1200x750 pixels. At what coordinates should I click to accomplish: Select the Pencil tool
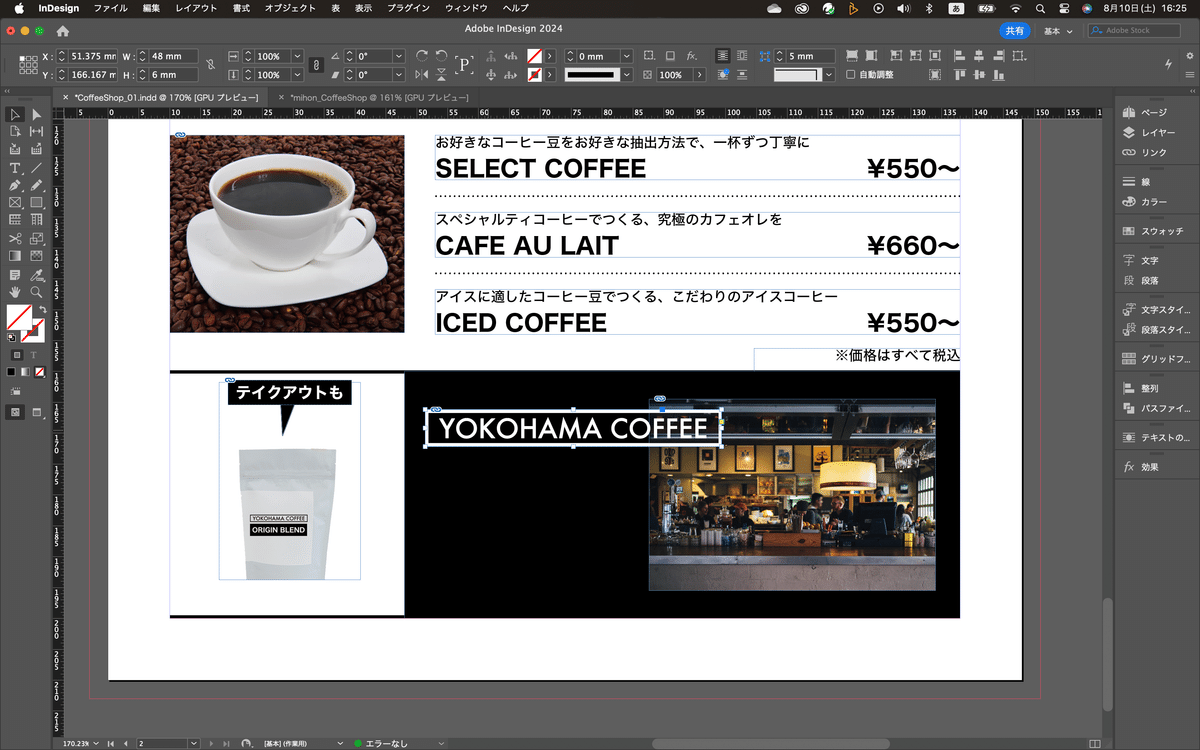pos(37,186)
